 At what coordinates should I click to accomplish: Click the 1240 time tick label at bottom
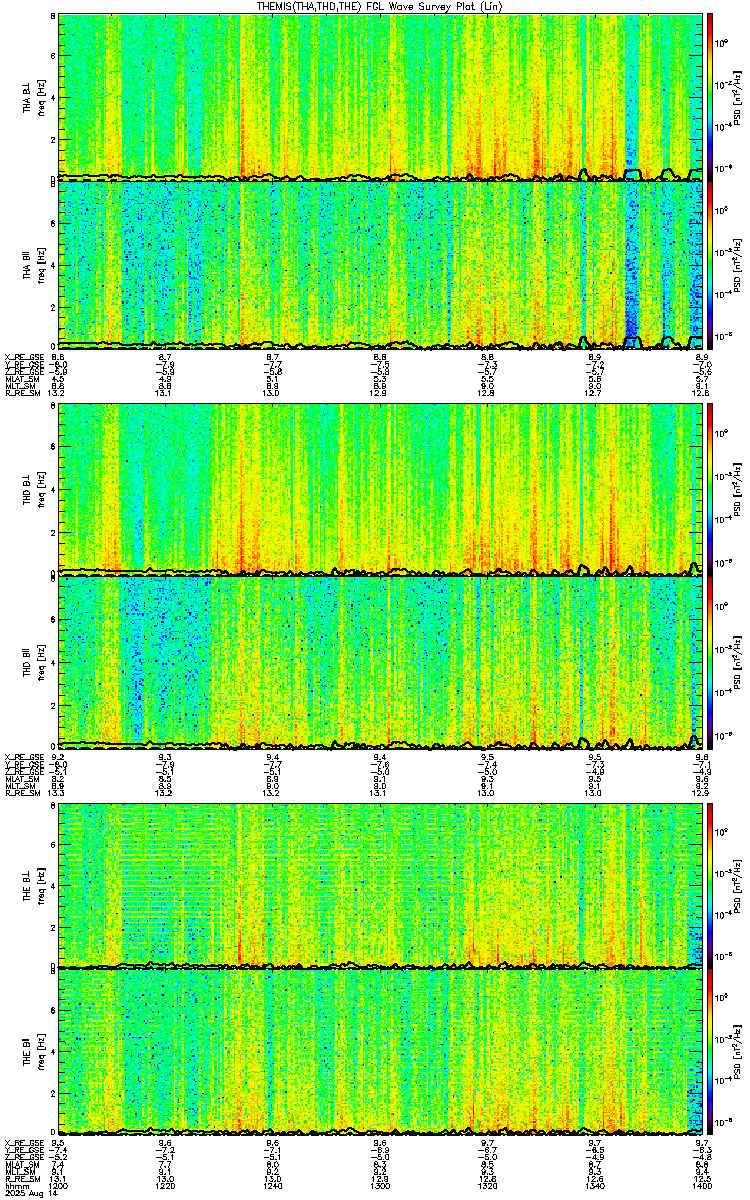tap(273, 1187)
